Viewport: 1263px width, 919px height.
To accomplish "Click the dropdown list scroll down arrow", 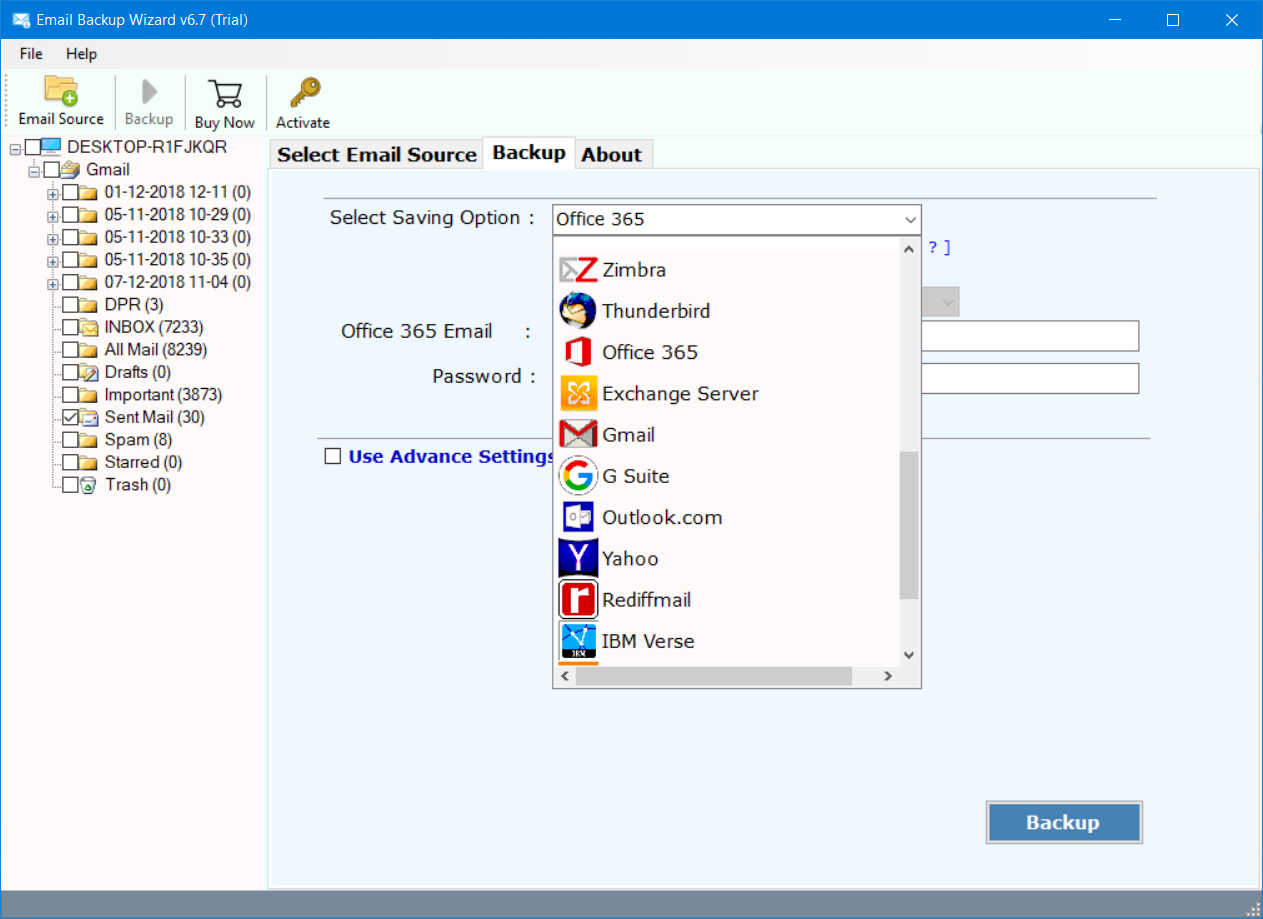I will (909, 655).
